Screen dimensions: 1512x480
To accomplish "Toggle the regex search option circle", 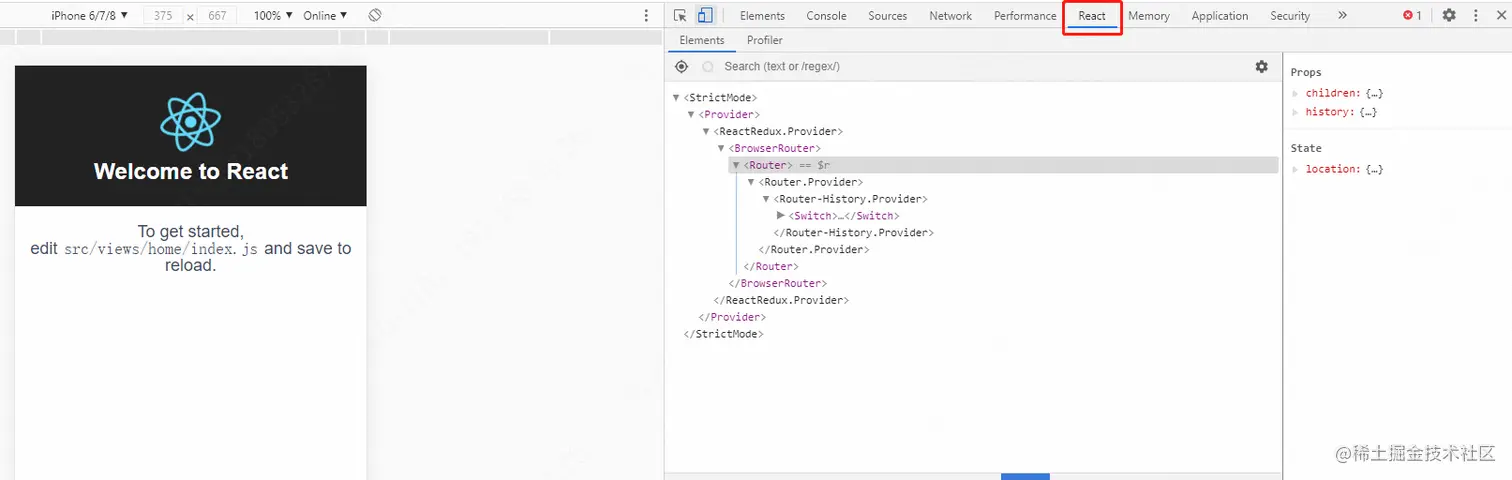I will 708,66.
